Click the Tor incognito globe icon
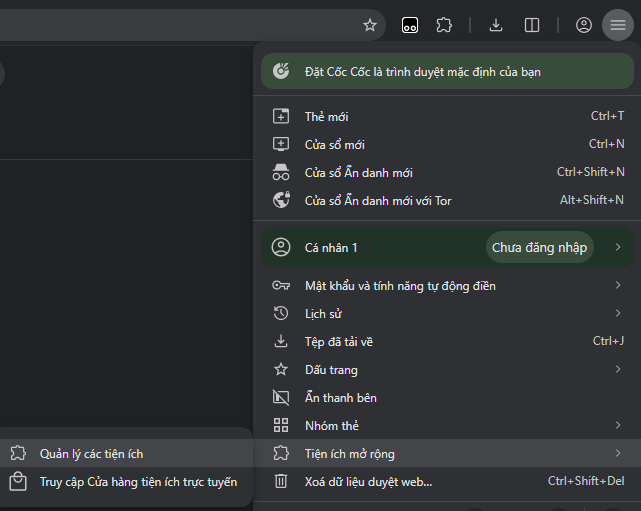The height and width of the screenshot is (511, 641). (281, 200)
